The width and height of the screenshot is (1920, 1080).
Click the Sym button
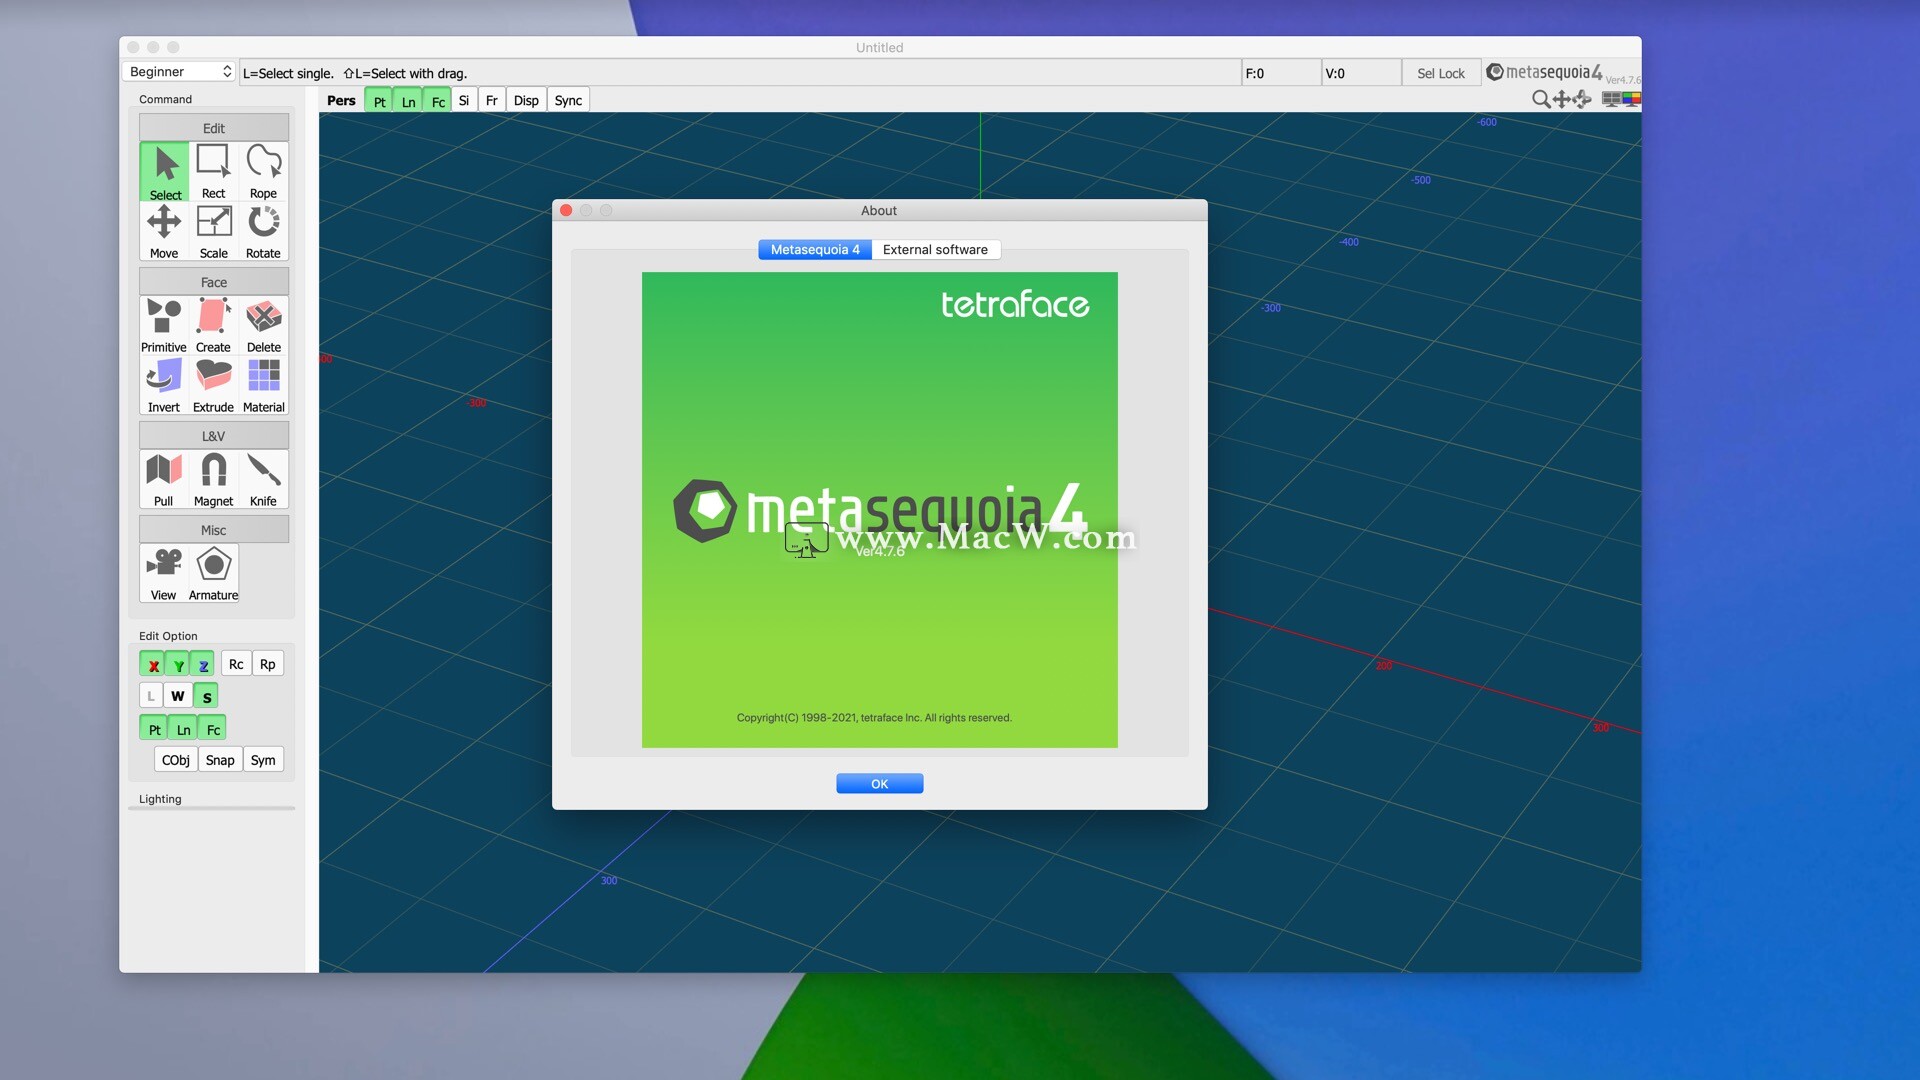[263, 760]
